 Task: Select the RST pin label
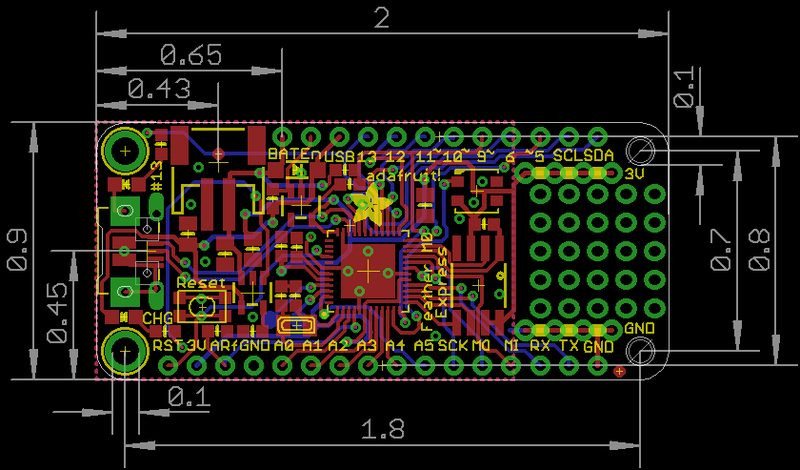167,345
